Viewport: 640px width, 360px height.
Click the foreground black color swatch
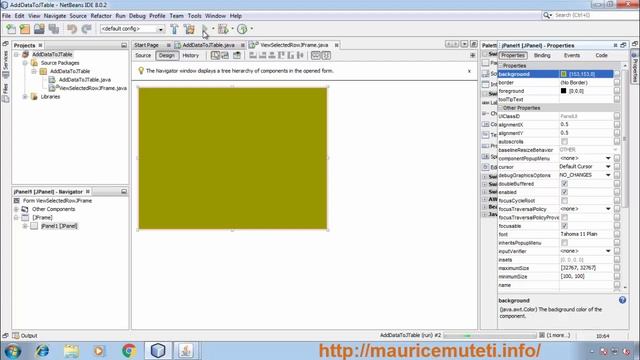(564, 91)
